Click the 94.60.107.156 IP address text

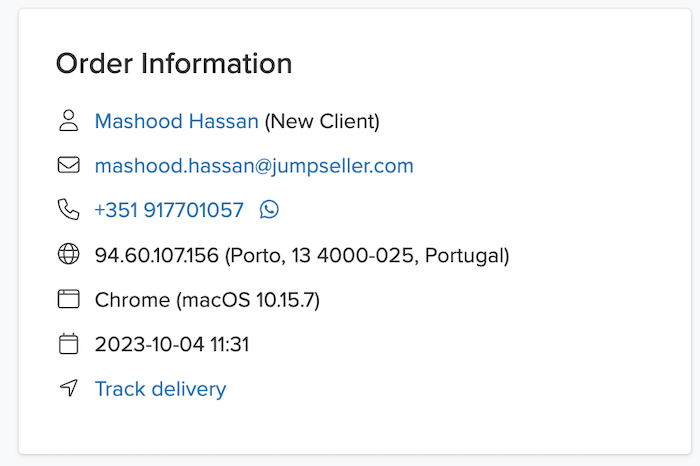point(156,255)
